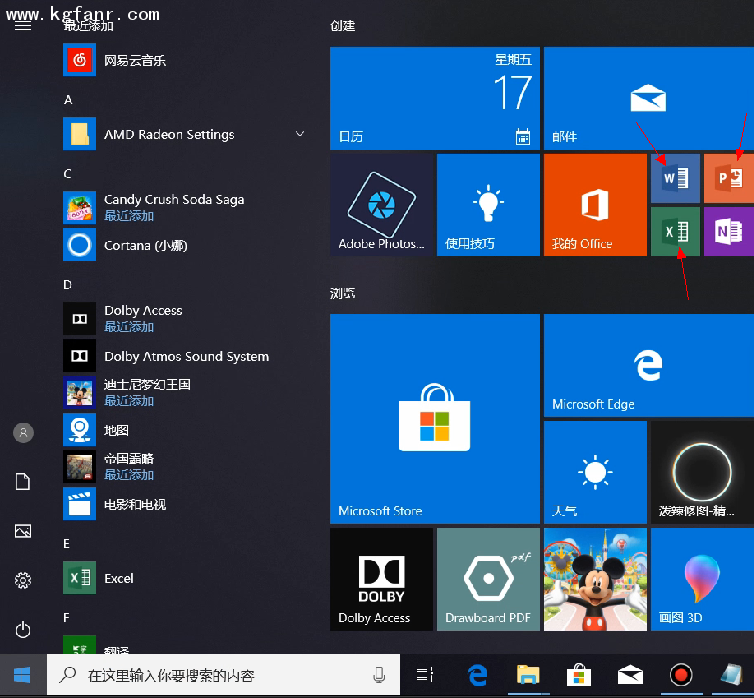
Task: Launch Microsoft Edge tile
Action: pos(649,366)
